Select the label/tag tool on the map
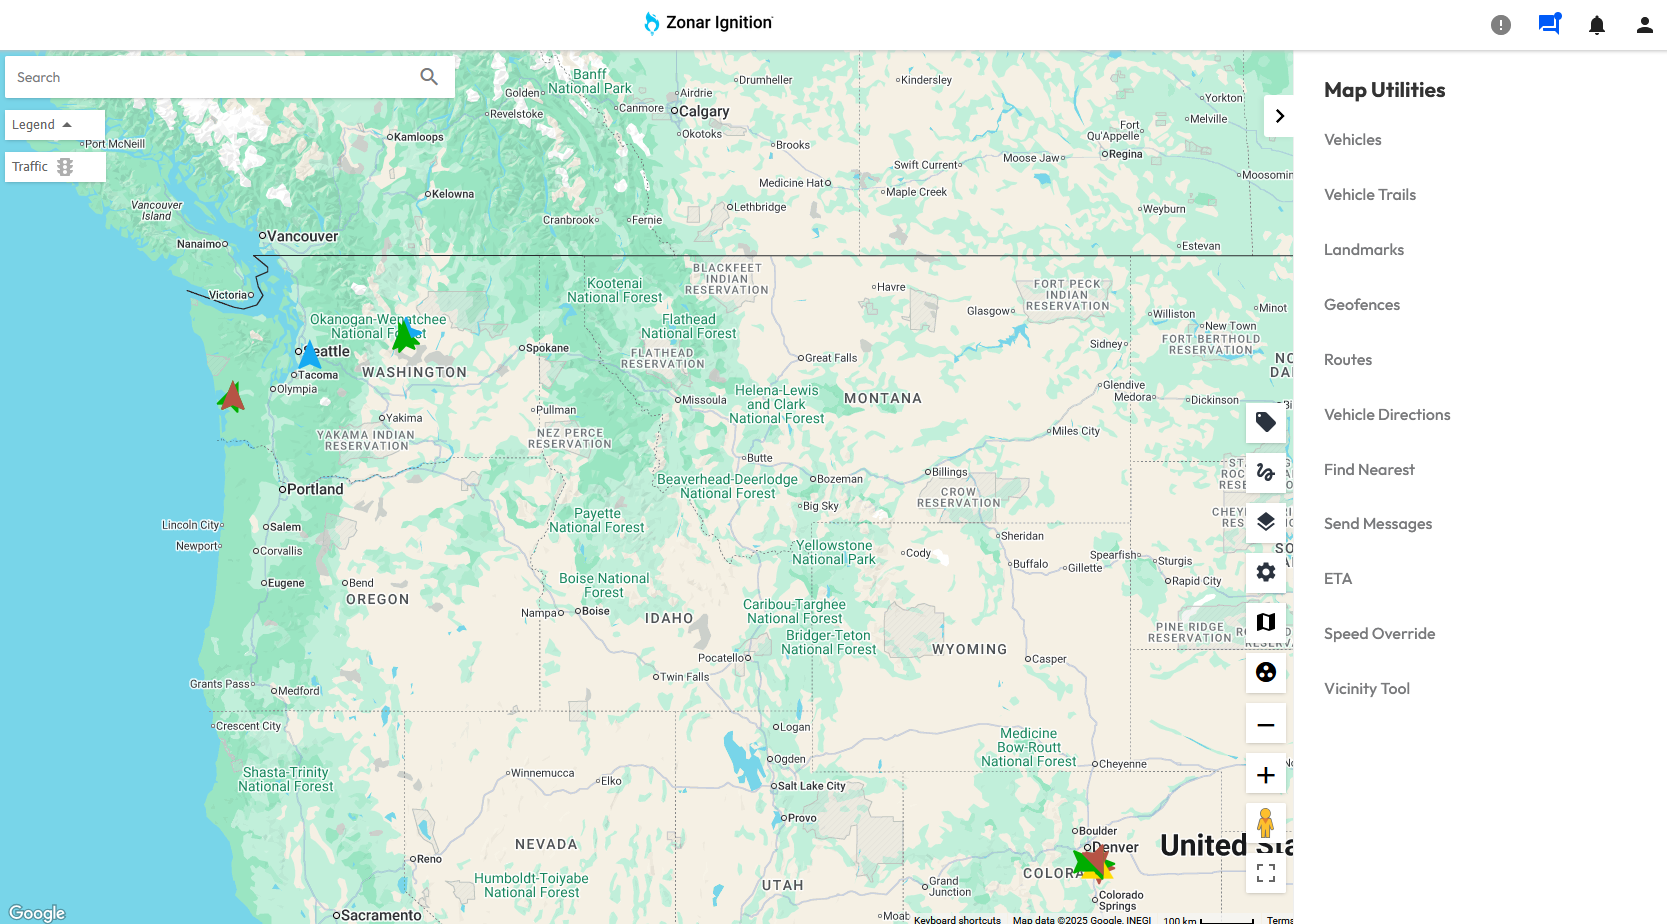The image size is (1667, 924). 1265,422
